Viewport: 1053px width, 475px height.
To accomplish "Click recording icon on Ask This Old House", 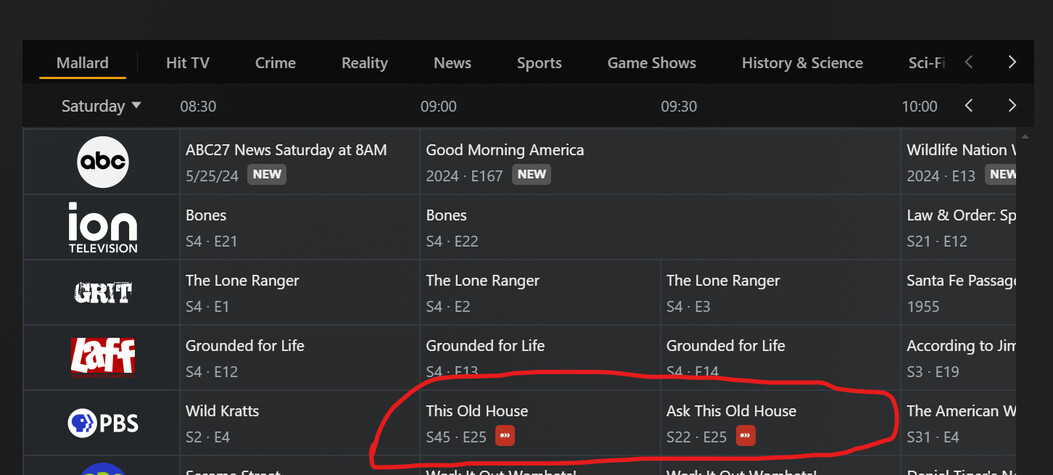I will point(745,435).
